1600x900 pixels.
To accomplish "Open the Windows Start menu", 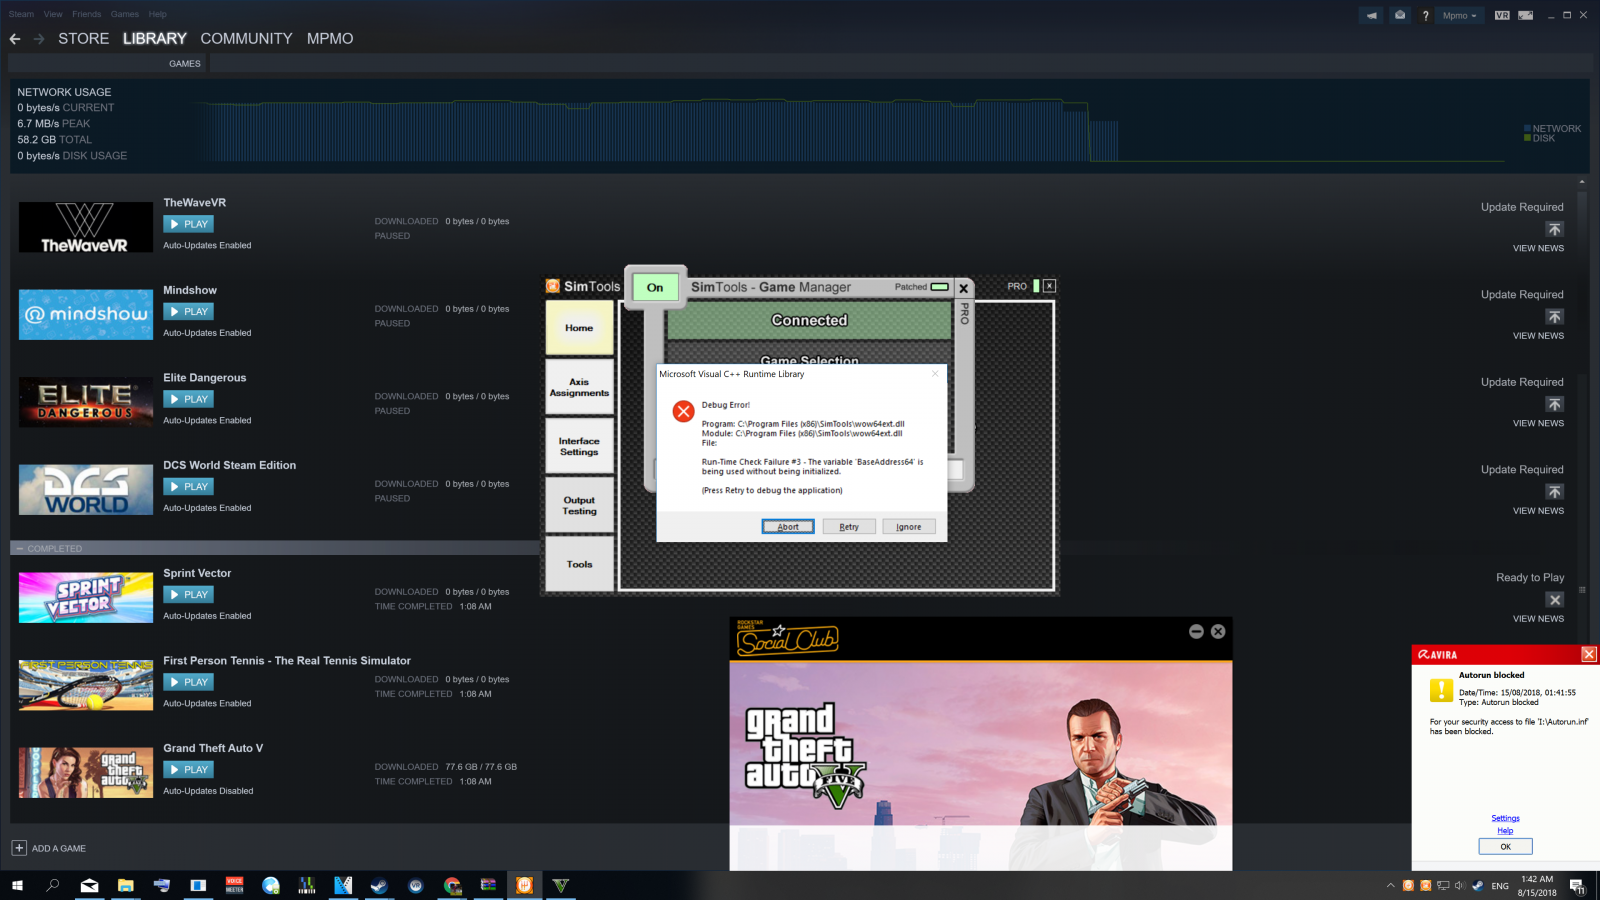I will click(17, 885).
